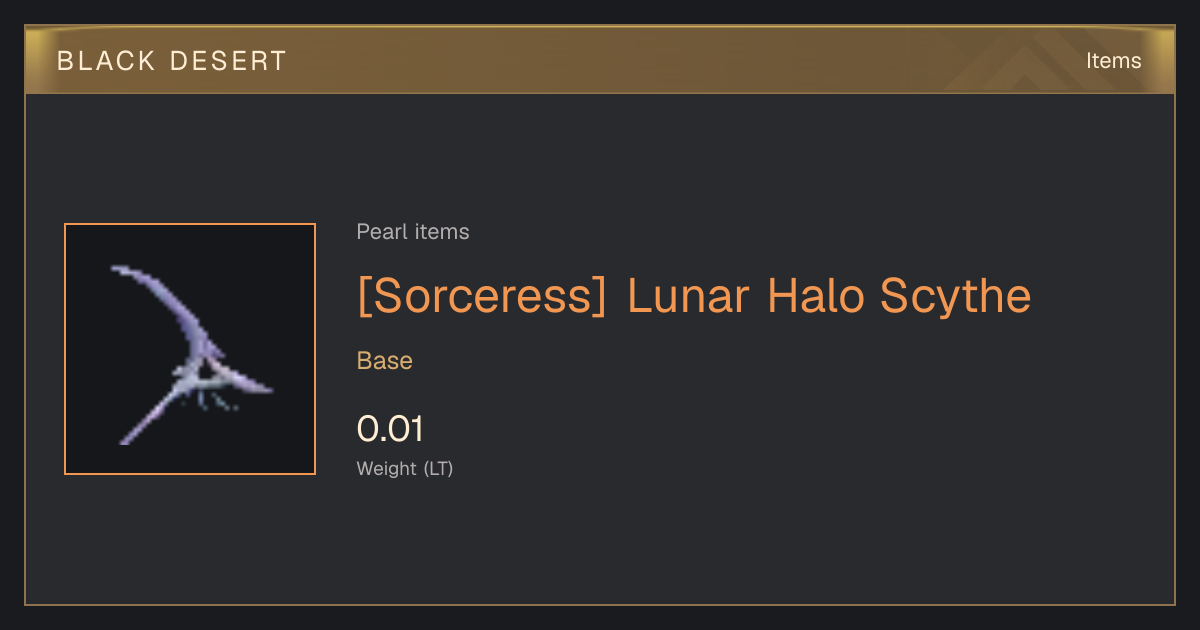The width and height of the screenshot is (1200, 630).
Task: Open the Pearl items category label
Action: coord(413,232)
